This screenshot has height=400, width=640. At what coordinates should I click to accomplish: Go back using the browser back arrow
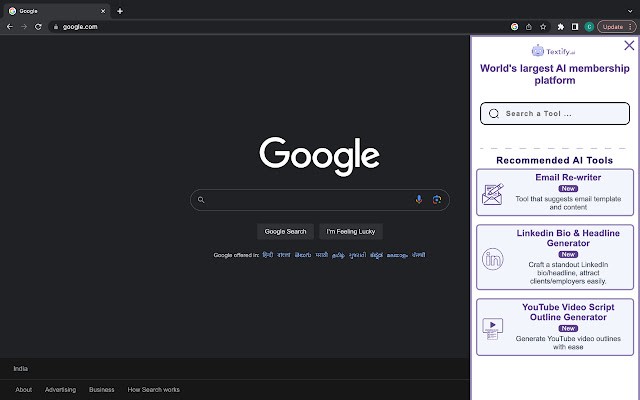point(10,27)
